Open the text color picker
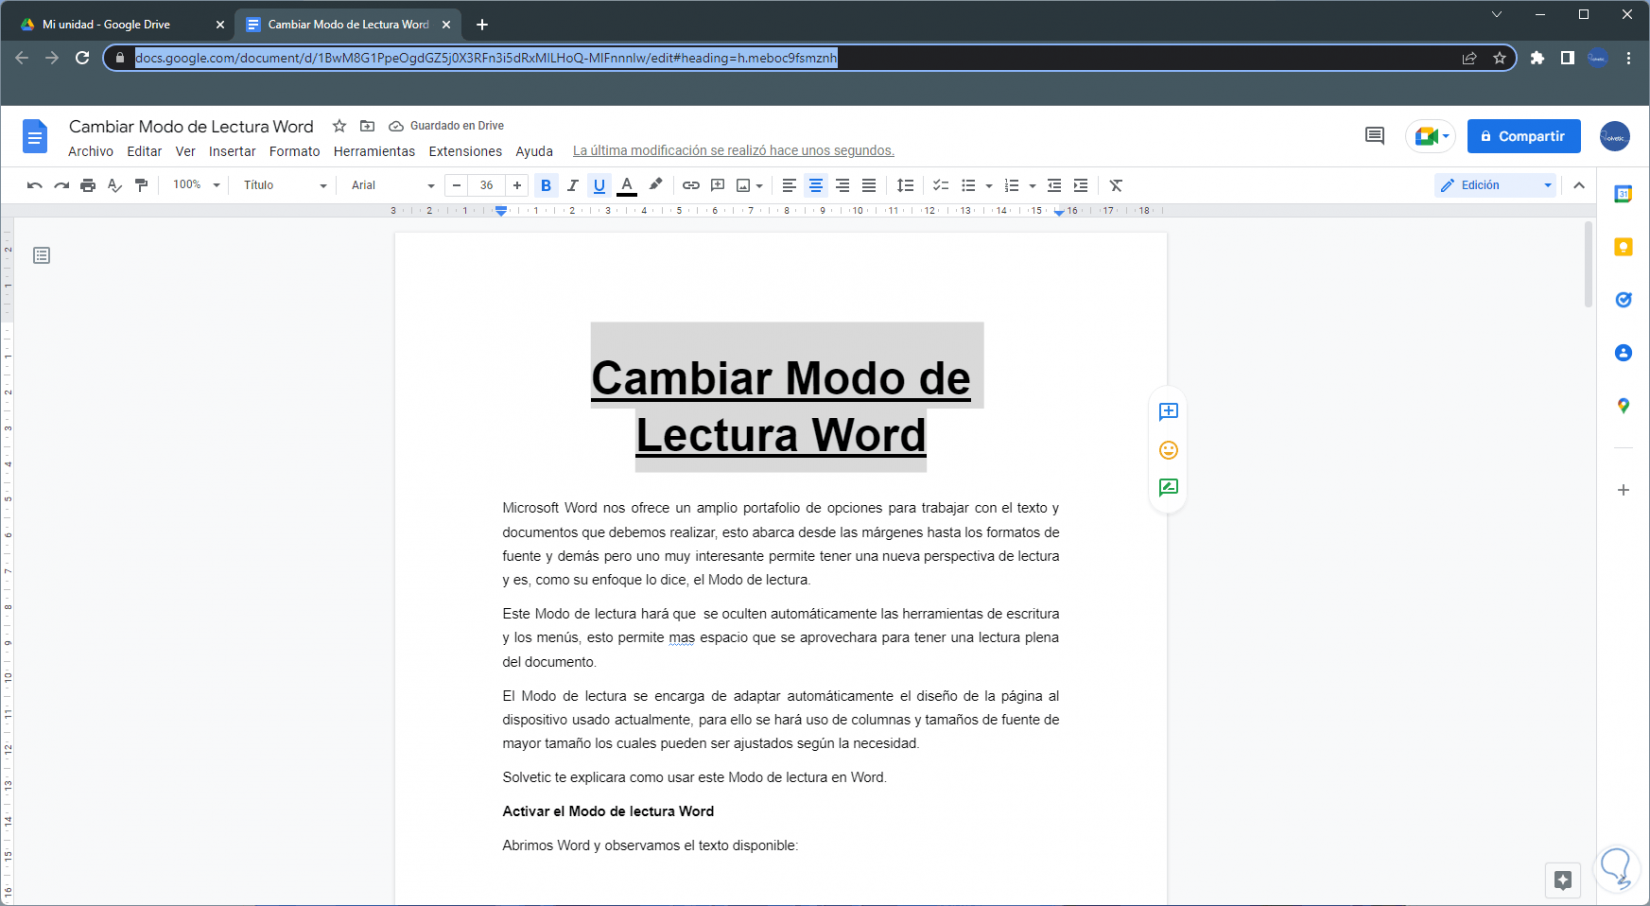1650x906 pixels. pos(627,185)
